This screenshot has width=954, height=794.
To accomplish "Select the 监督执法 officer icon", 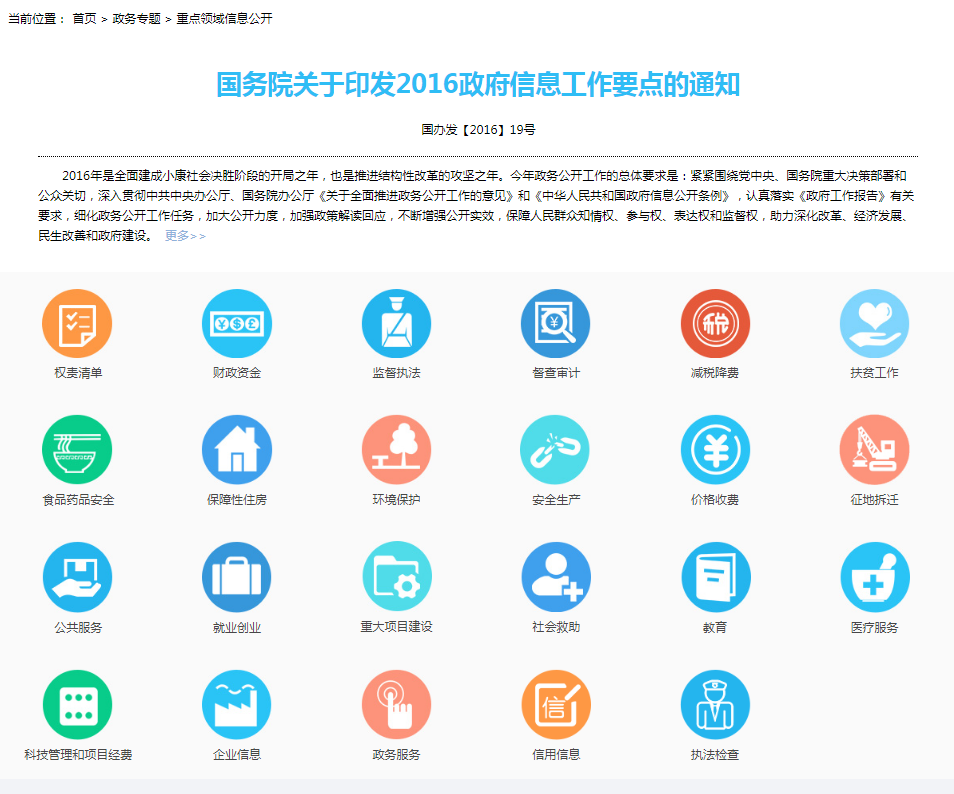I will (x=396, y=323).
